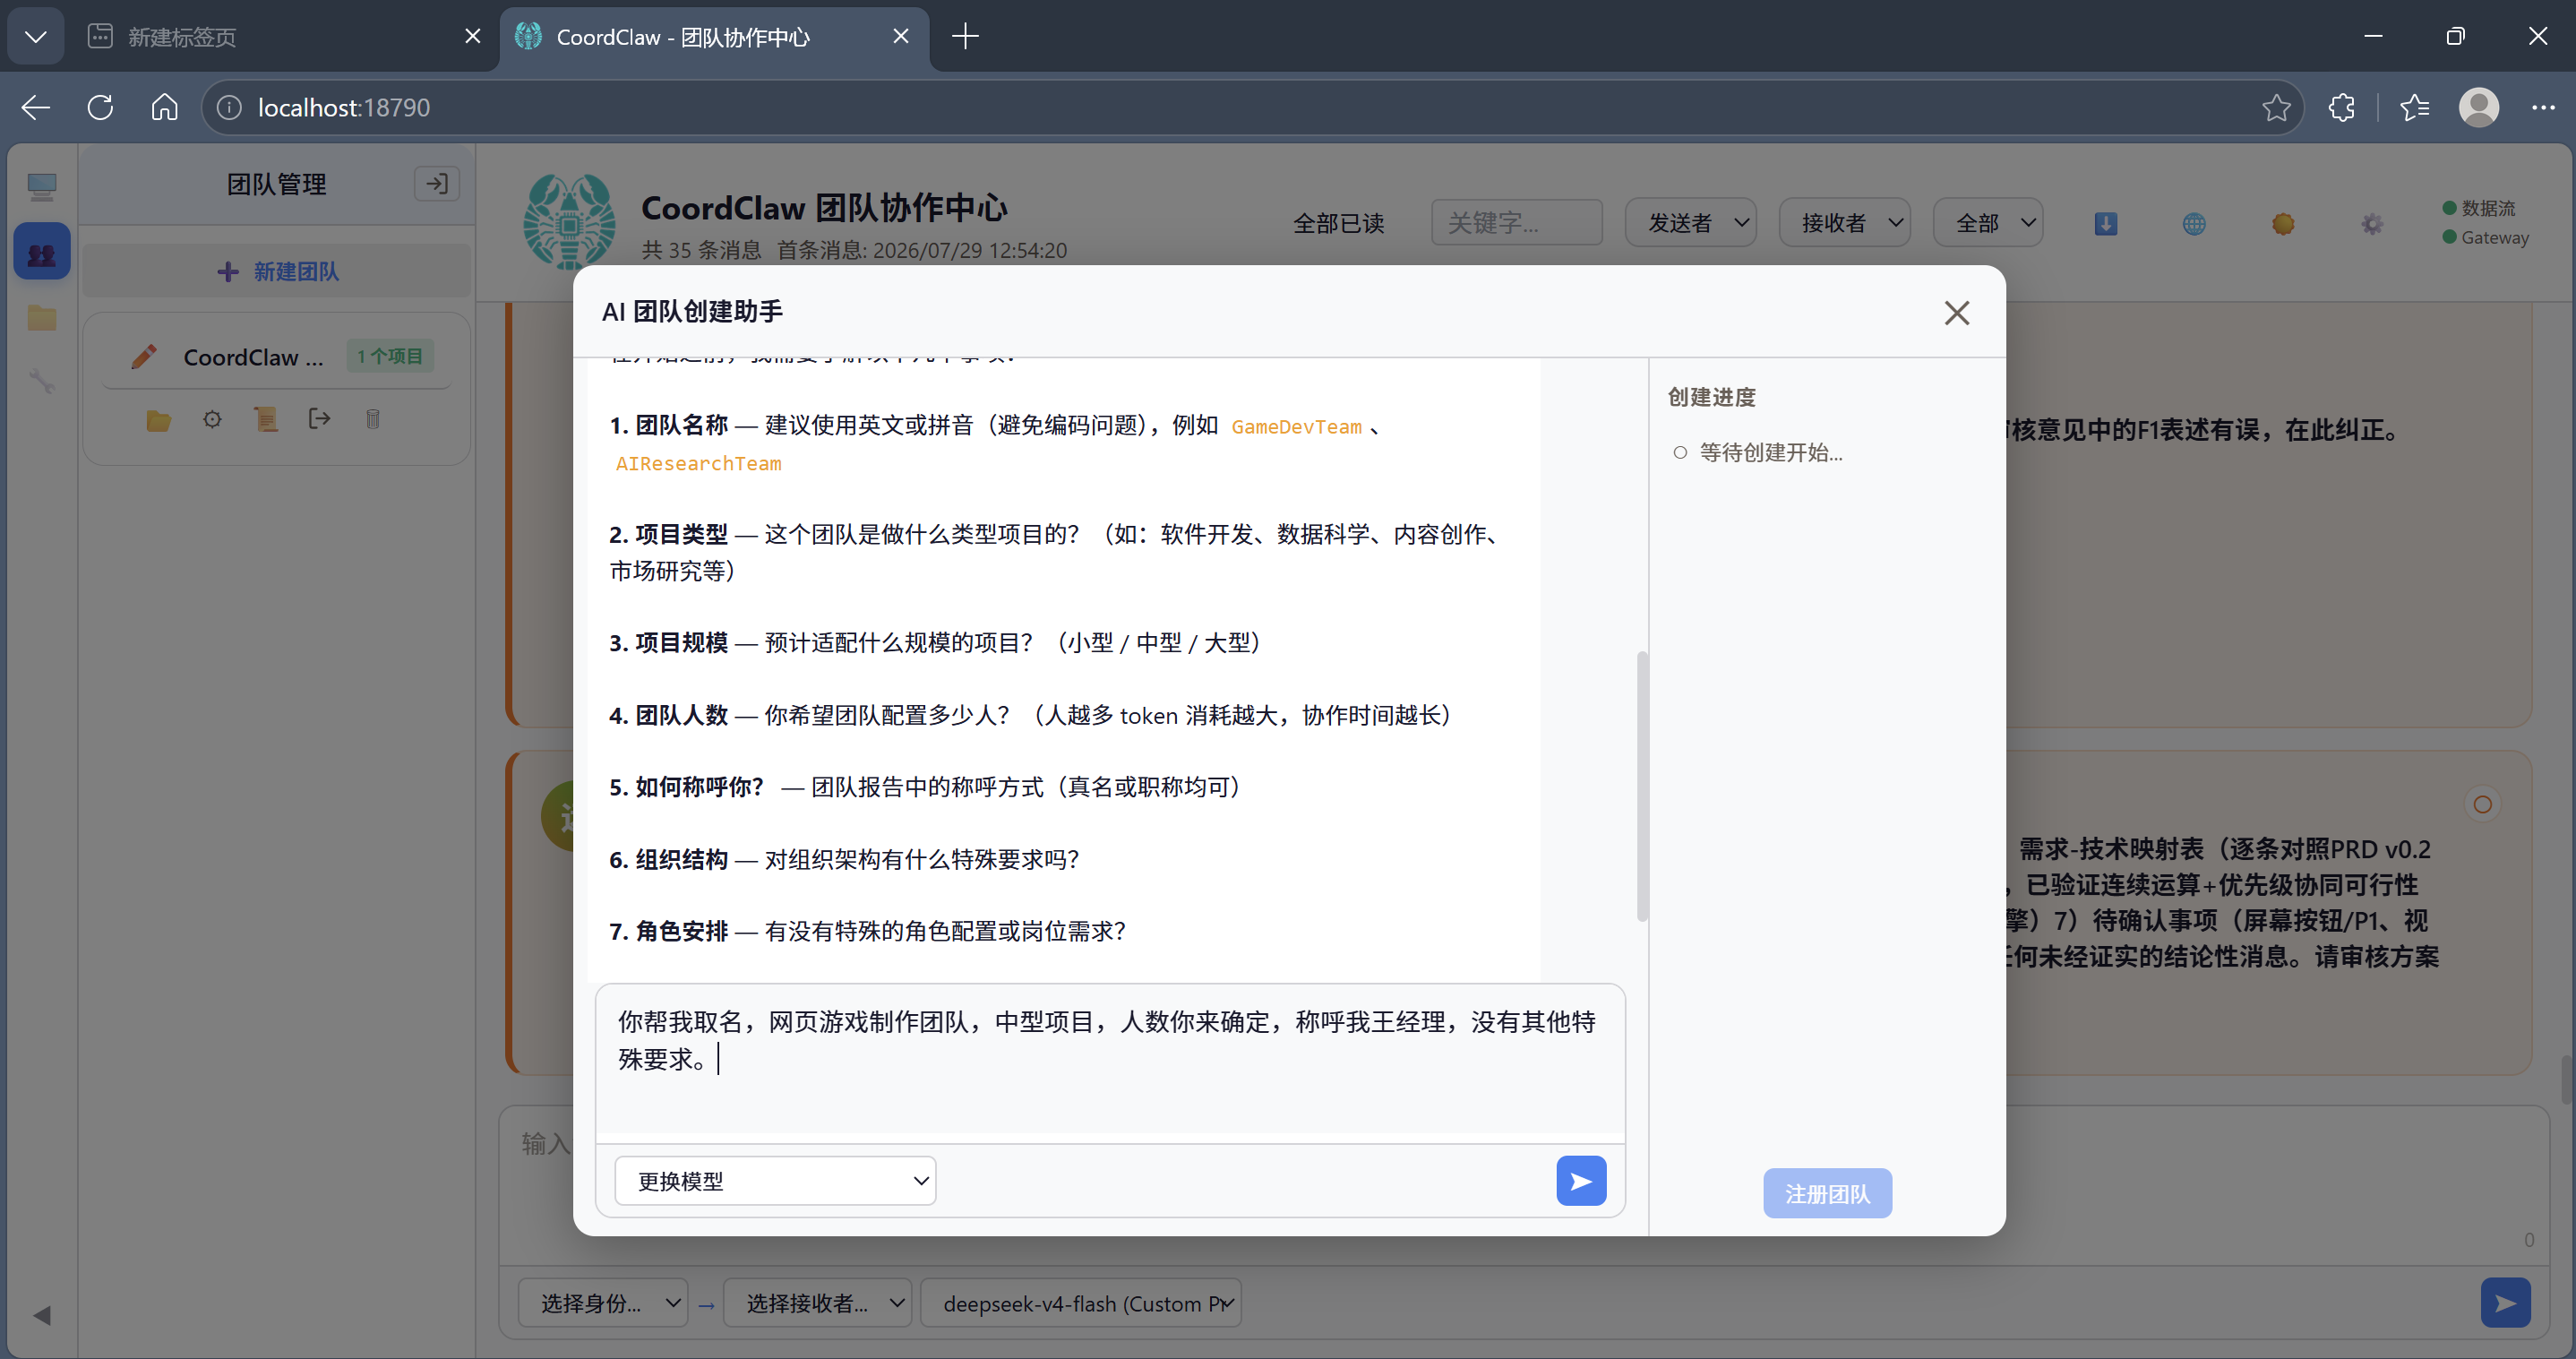Open a new browser tab
This screenshot has width=2576, height=1359.
point(965,37)
